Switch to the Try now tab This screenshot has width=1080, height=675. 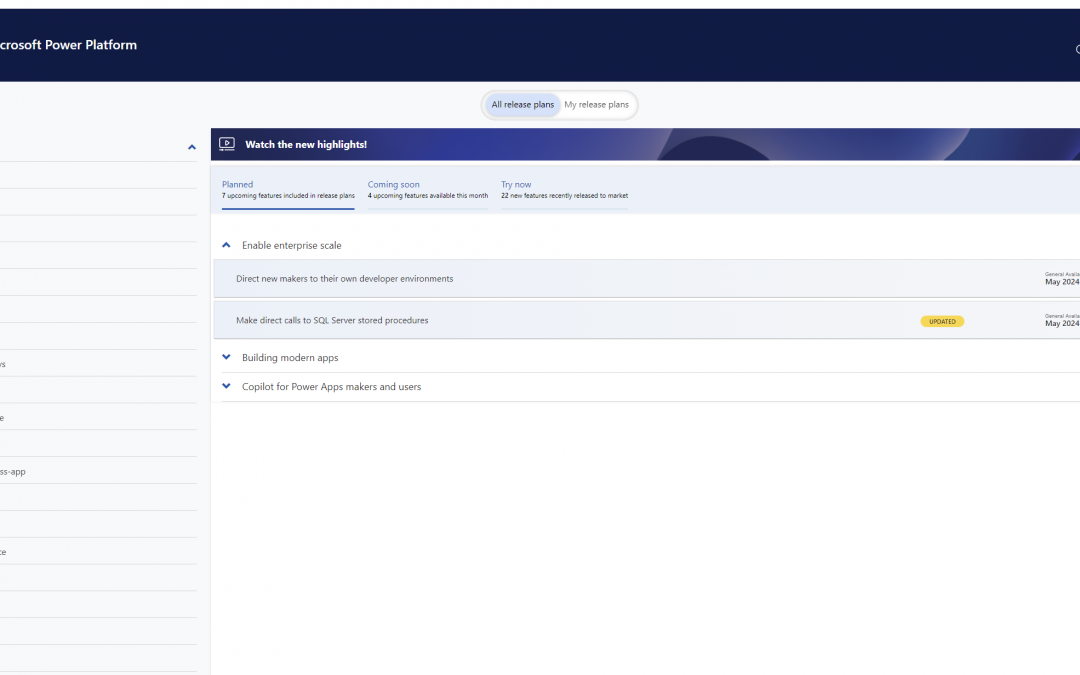coord(516,184)
